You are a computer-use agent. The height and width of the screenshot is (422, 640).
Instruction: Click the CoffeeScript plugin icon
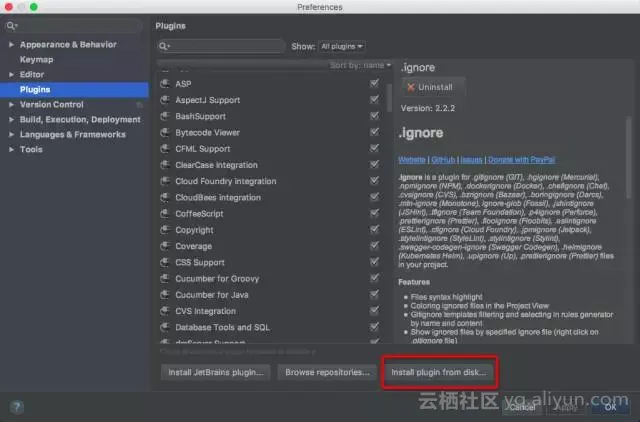coord(165,213)
